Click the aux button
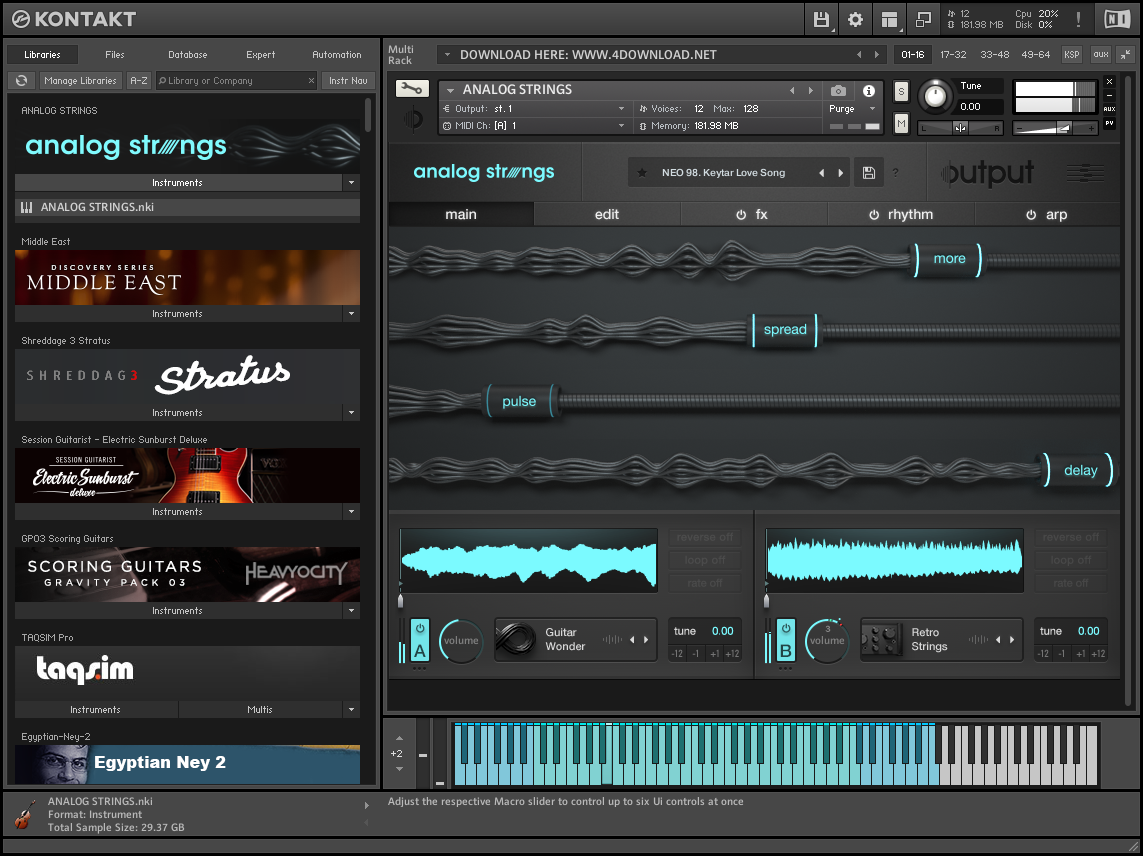 point(1101,55)
